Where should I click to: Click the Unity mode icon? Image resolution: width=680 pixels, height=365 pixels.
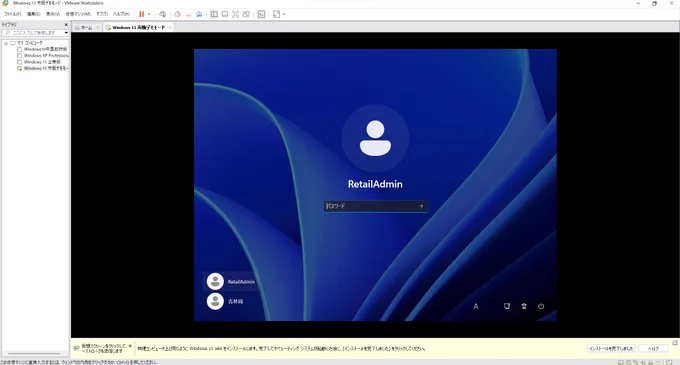tap(246, 14)
